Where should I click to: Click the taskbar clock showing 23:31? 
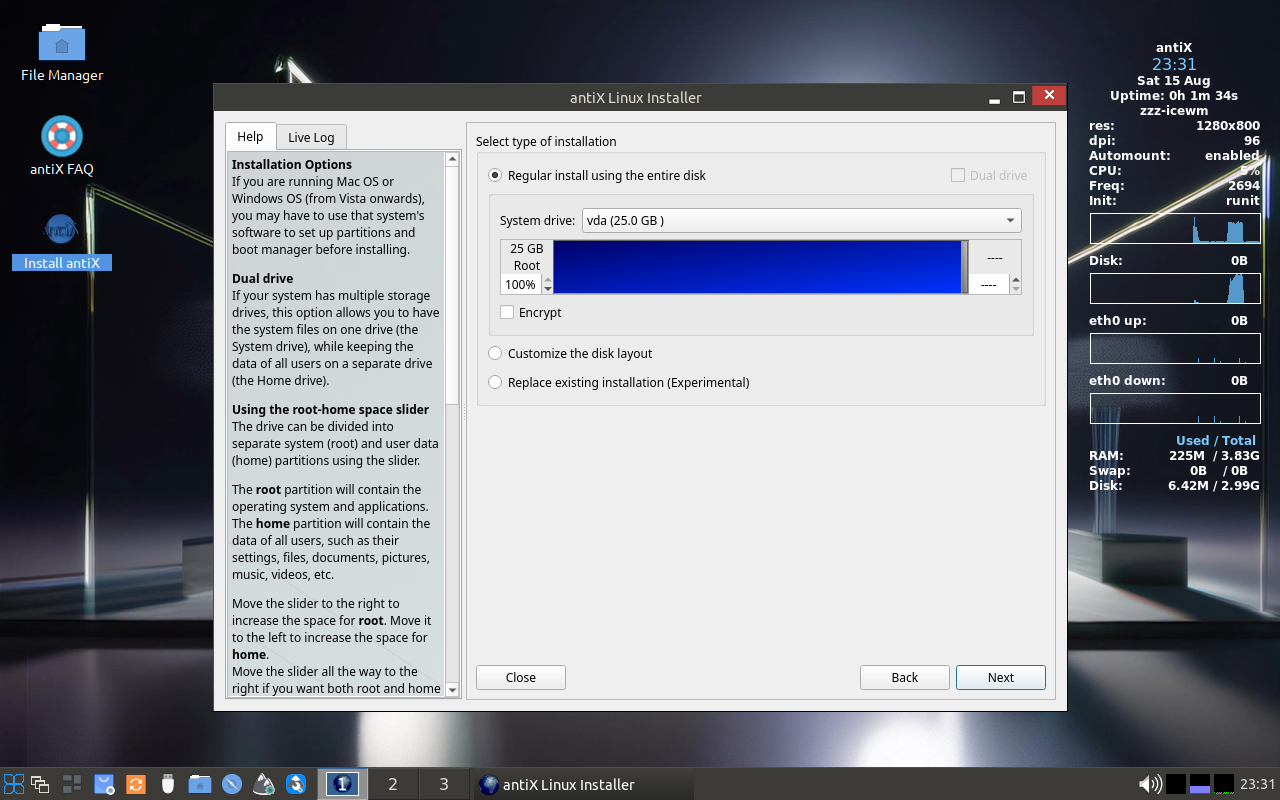pyautogui.click(x=1258, y=784)
